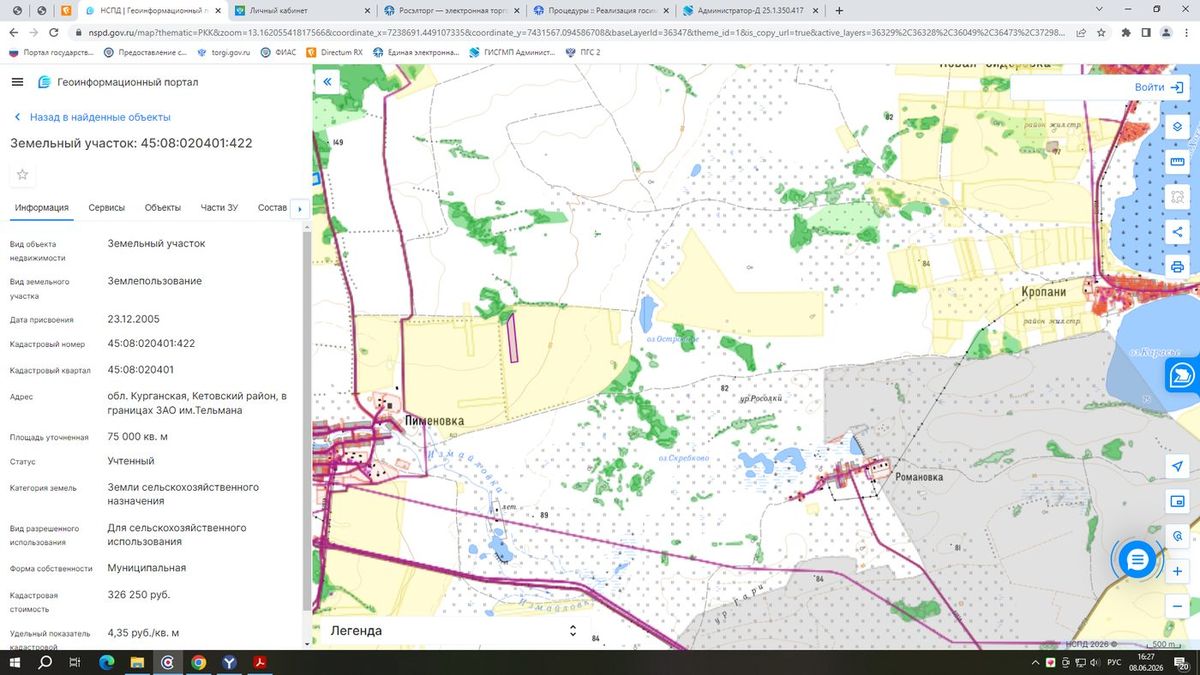Open a new browser tab
The width and height of the screenshot is (1200, 675).
point(838,10)
